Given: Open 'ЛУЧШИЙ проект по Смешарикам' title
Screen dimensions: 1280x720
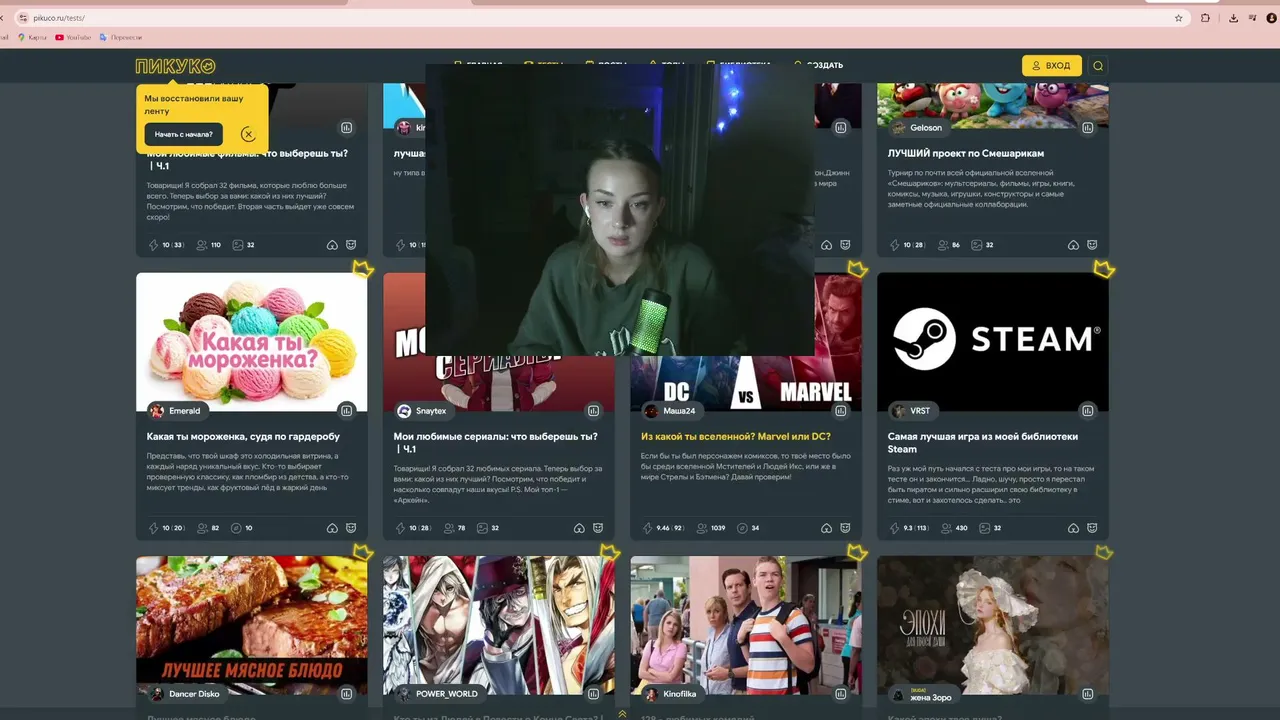Looking at the screenshot, I should (966, 154).
